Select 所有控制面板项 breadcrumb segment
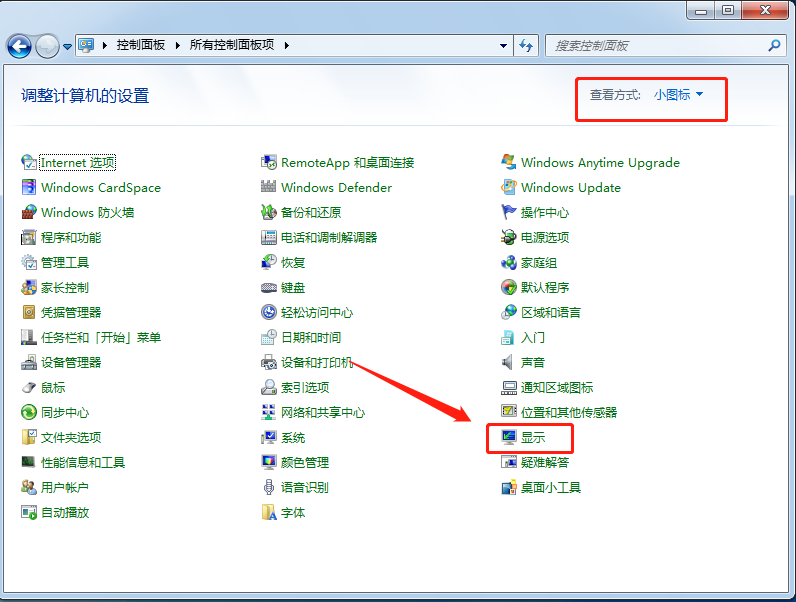 click(233, 46)
